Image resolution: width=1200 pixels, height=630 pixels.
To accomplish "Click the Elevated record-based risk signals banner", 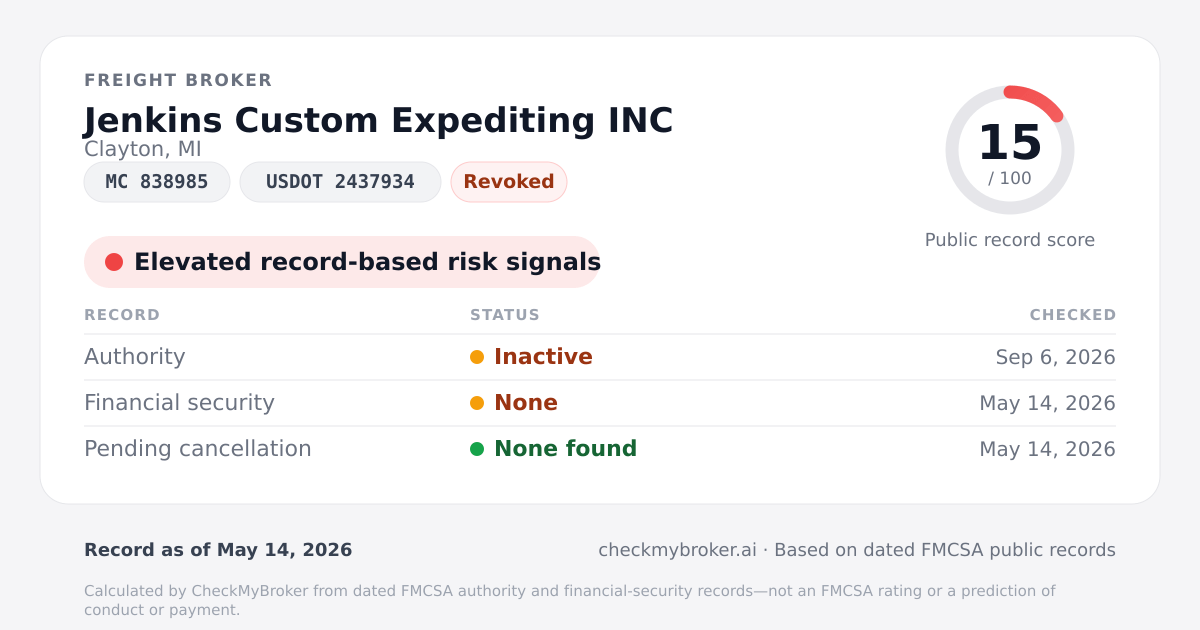I will click(x=342, y=262).
